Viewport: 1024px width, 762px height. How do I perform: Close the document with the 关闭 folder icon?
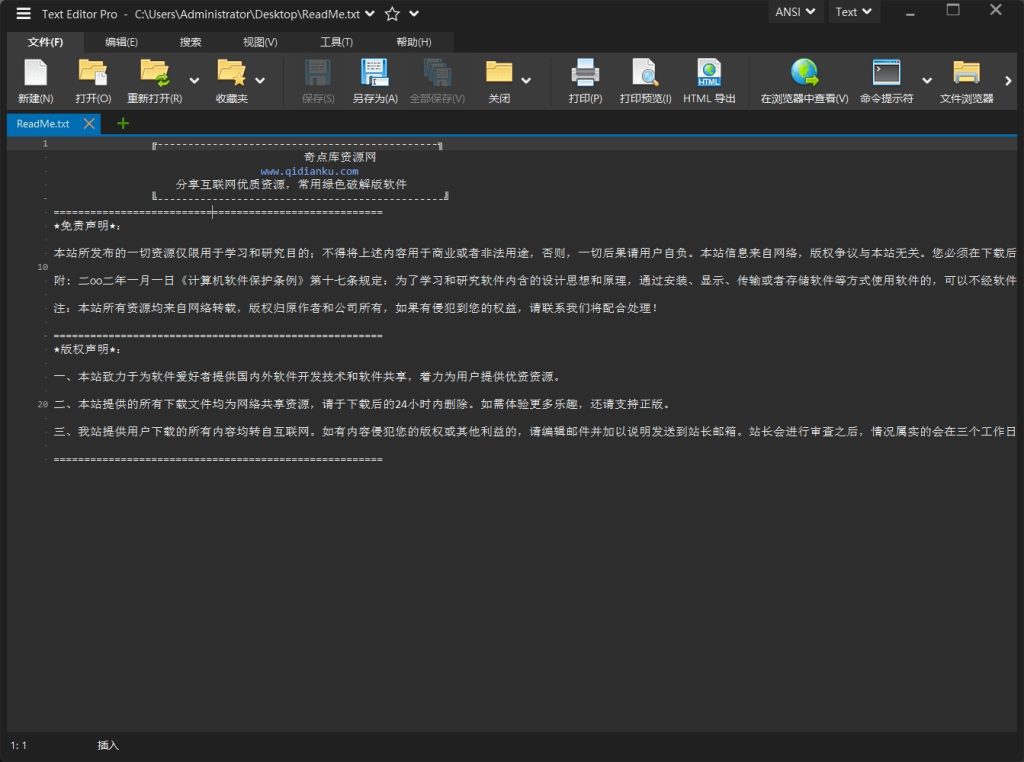coord(497,74)
